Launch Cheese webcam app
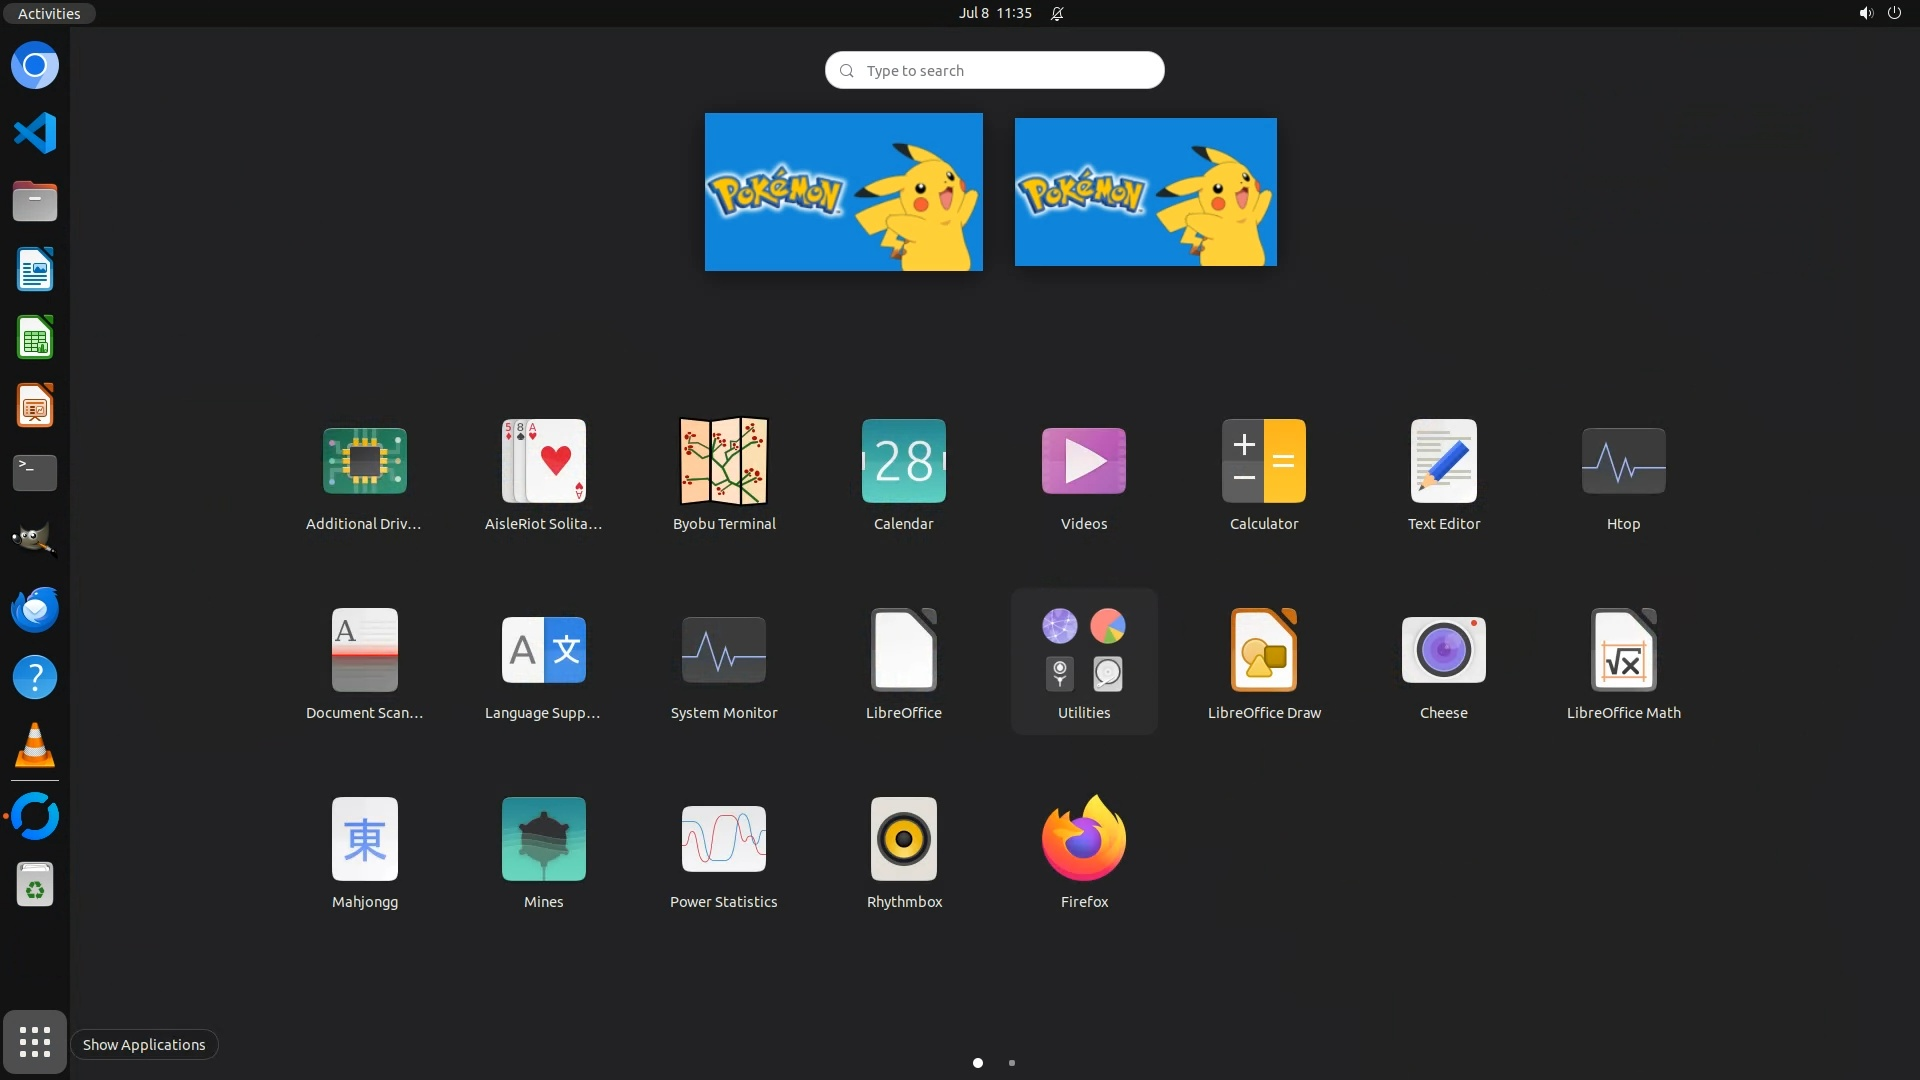The height and width of the screenshot is (1080, 1920). [x=1443, y=650]
